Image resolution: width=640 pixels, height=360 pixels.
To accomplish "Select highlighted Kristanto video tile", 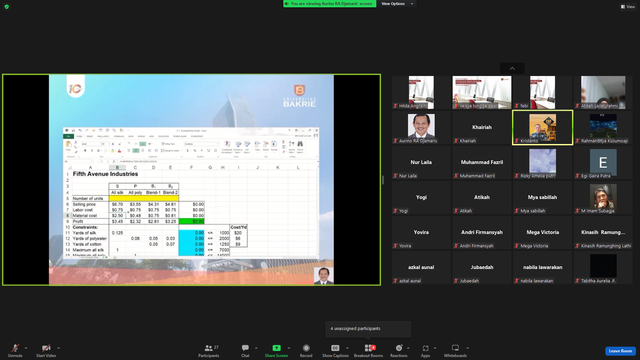I will coord(542,127).
